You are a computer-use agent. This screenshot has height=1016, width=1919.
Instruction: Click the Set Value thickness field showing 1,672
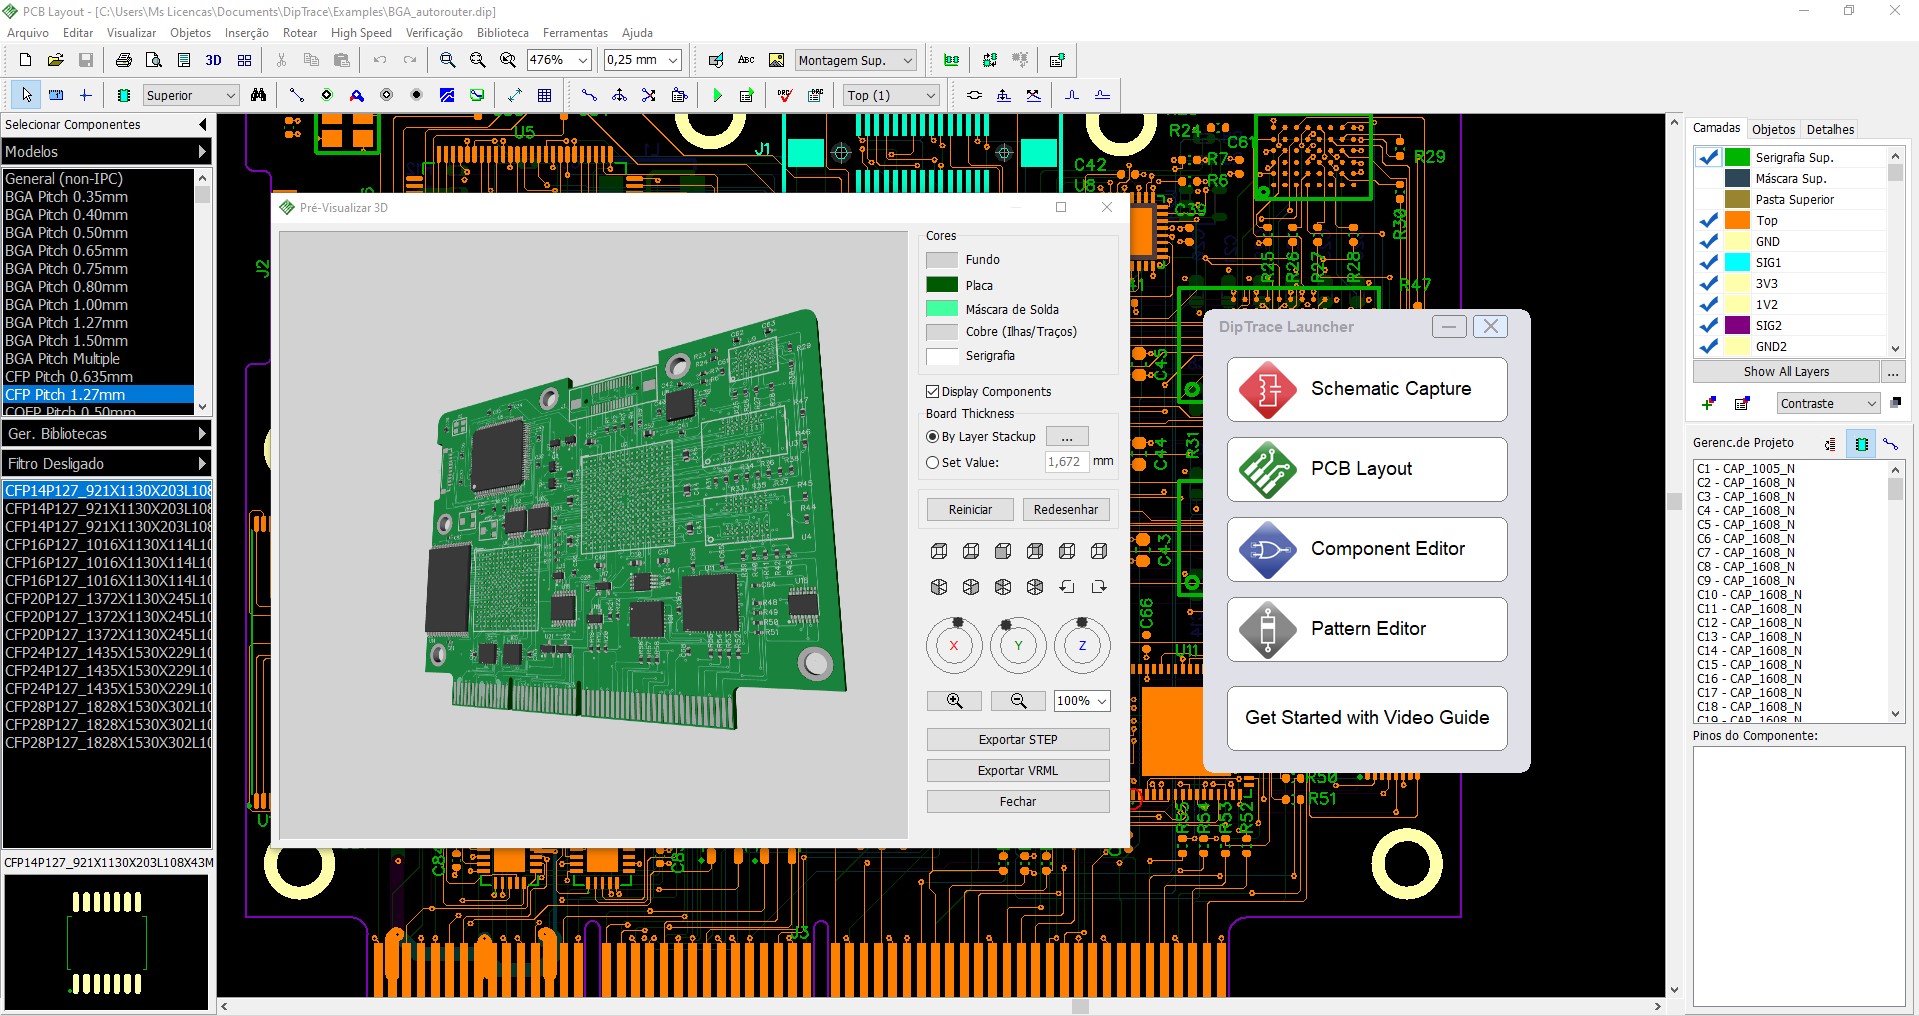click(1066, 462)
